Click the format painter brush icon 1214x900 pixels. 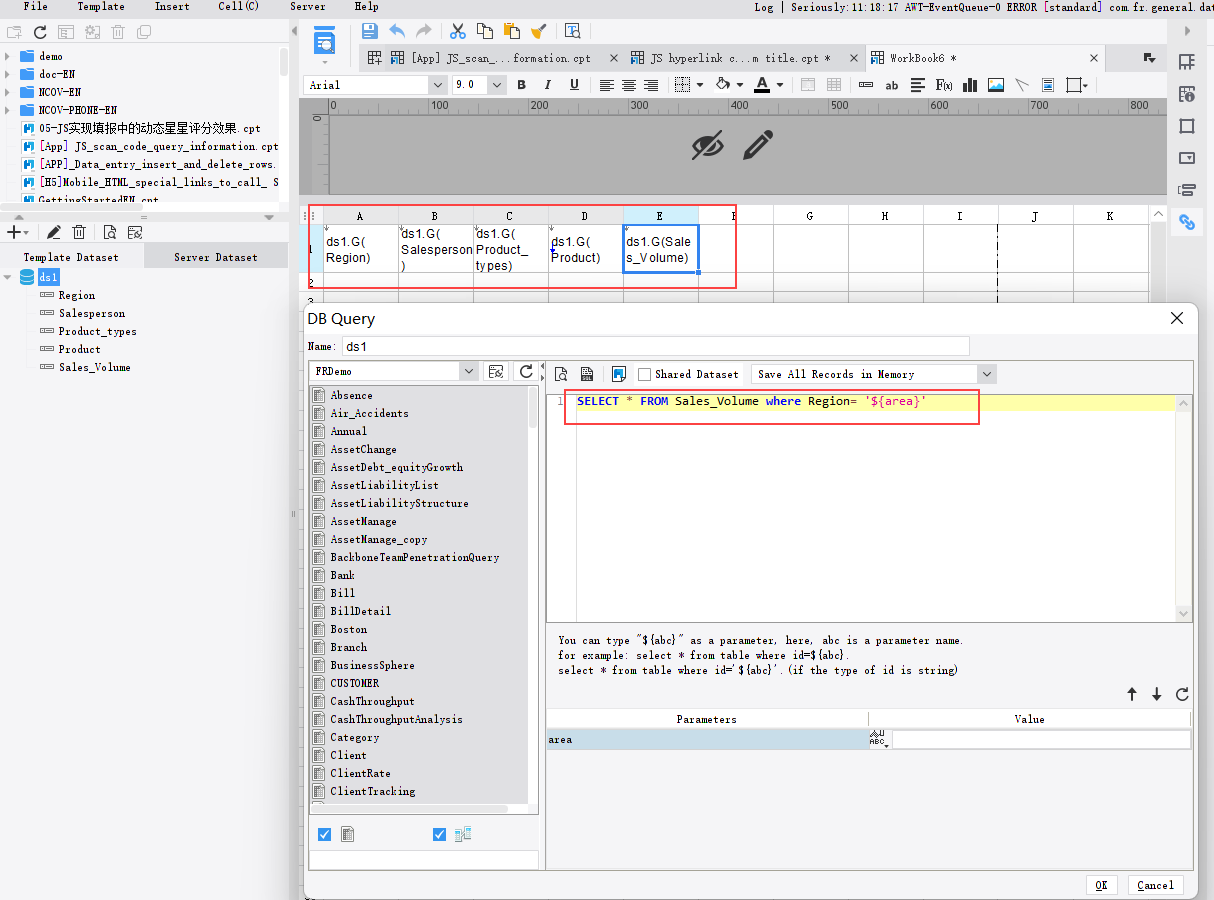(538, 31)
